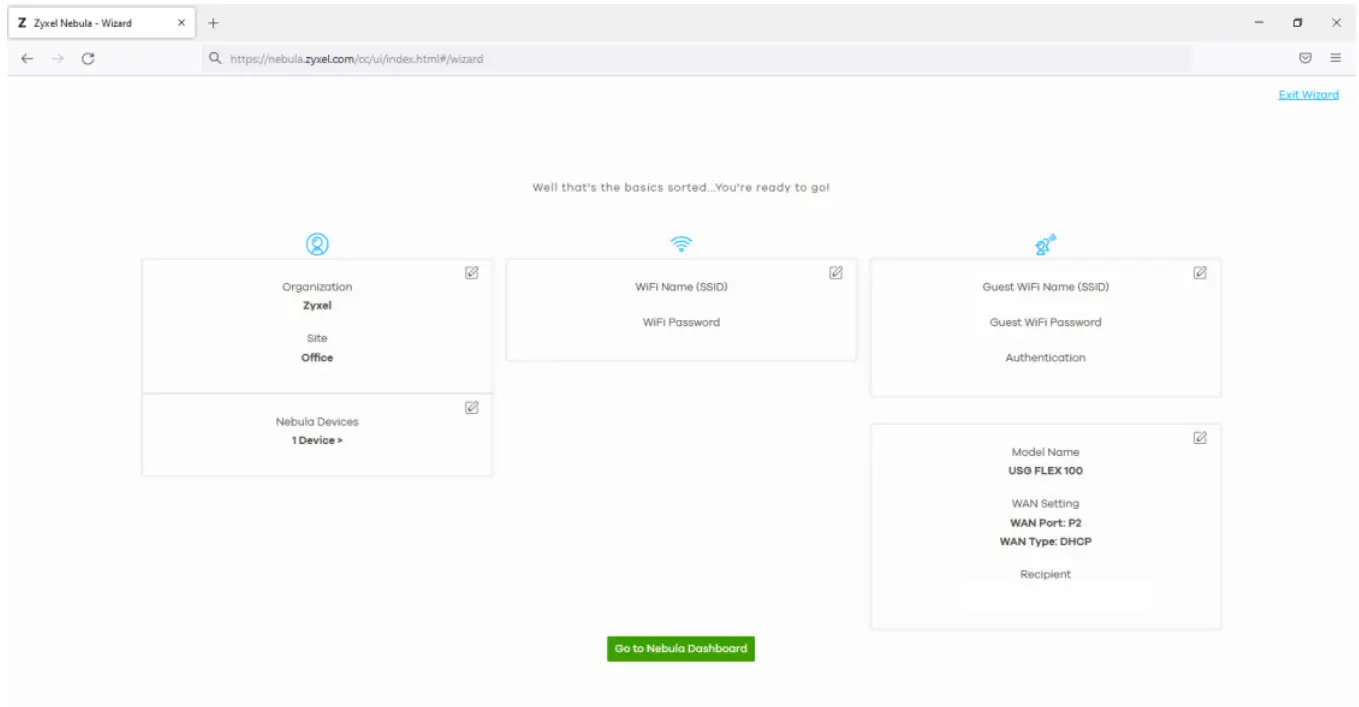The image size is (1359, 707).
Task: Edit the Nebula Devices card
Action: 472,407
